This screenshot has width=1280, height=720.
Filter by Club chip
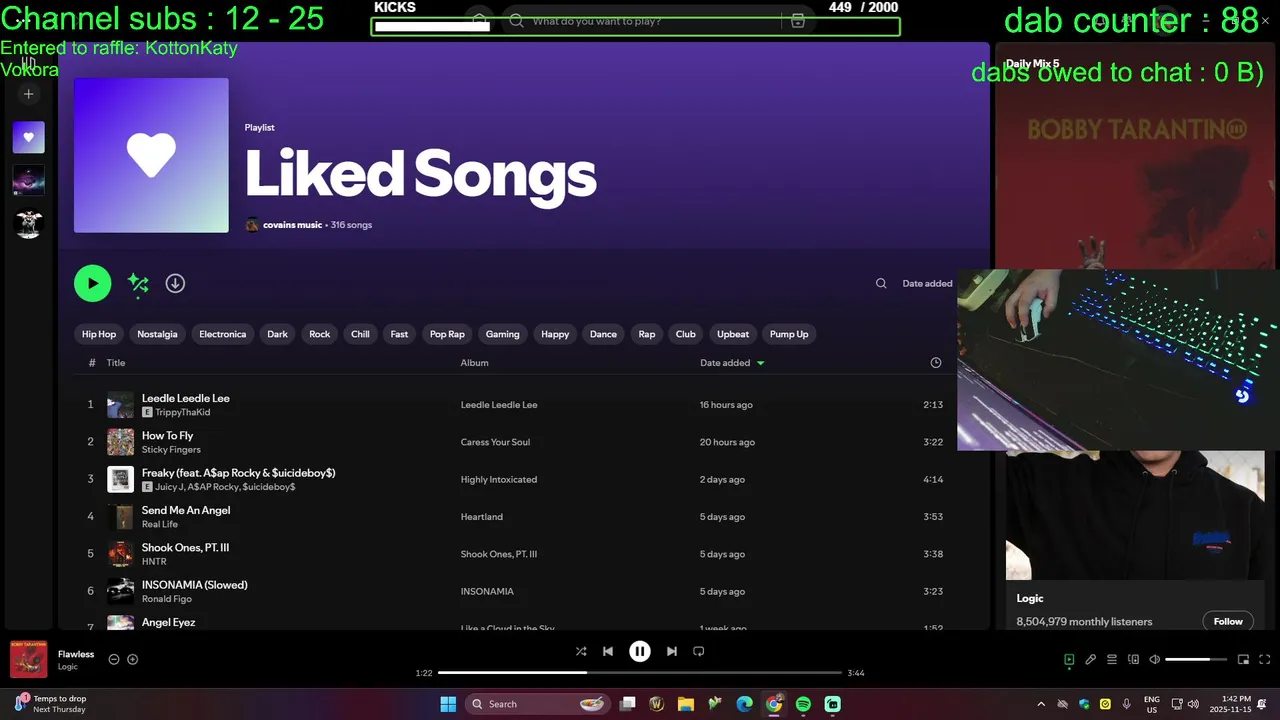pyautogui.click(x=685, y=334)
